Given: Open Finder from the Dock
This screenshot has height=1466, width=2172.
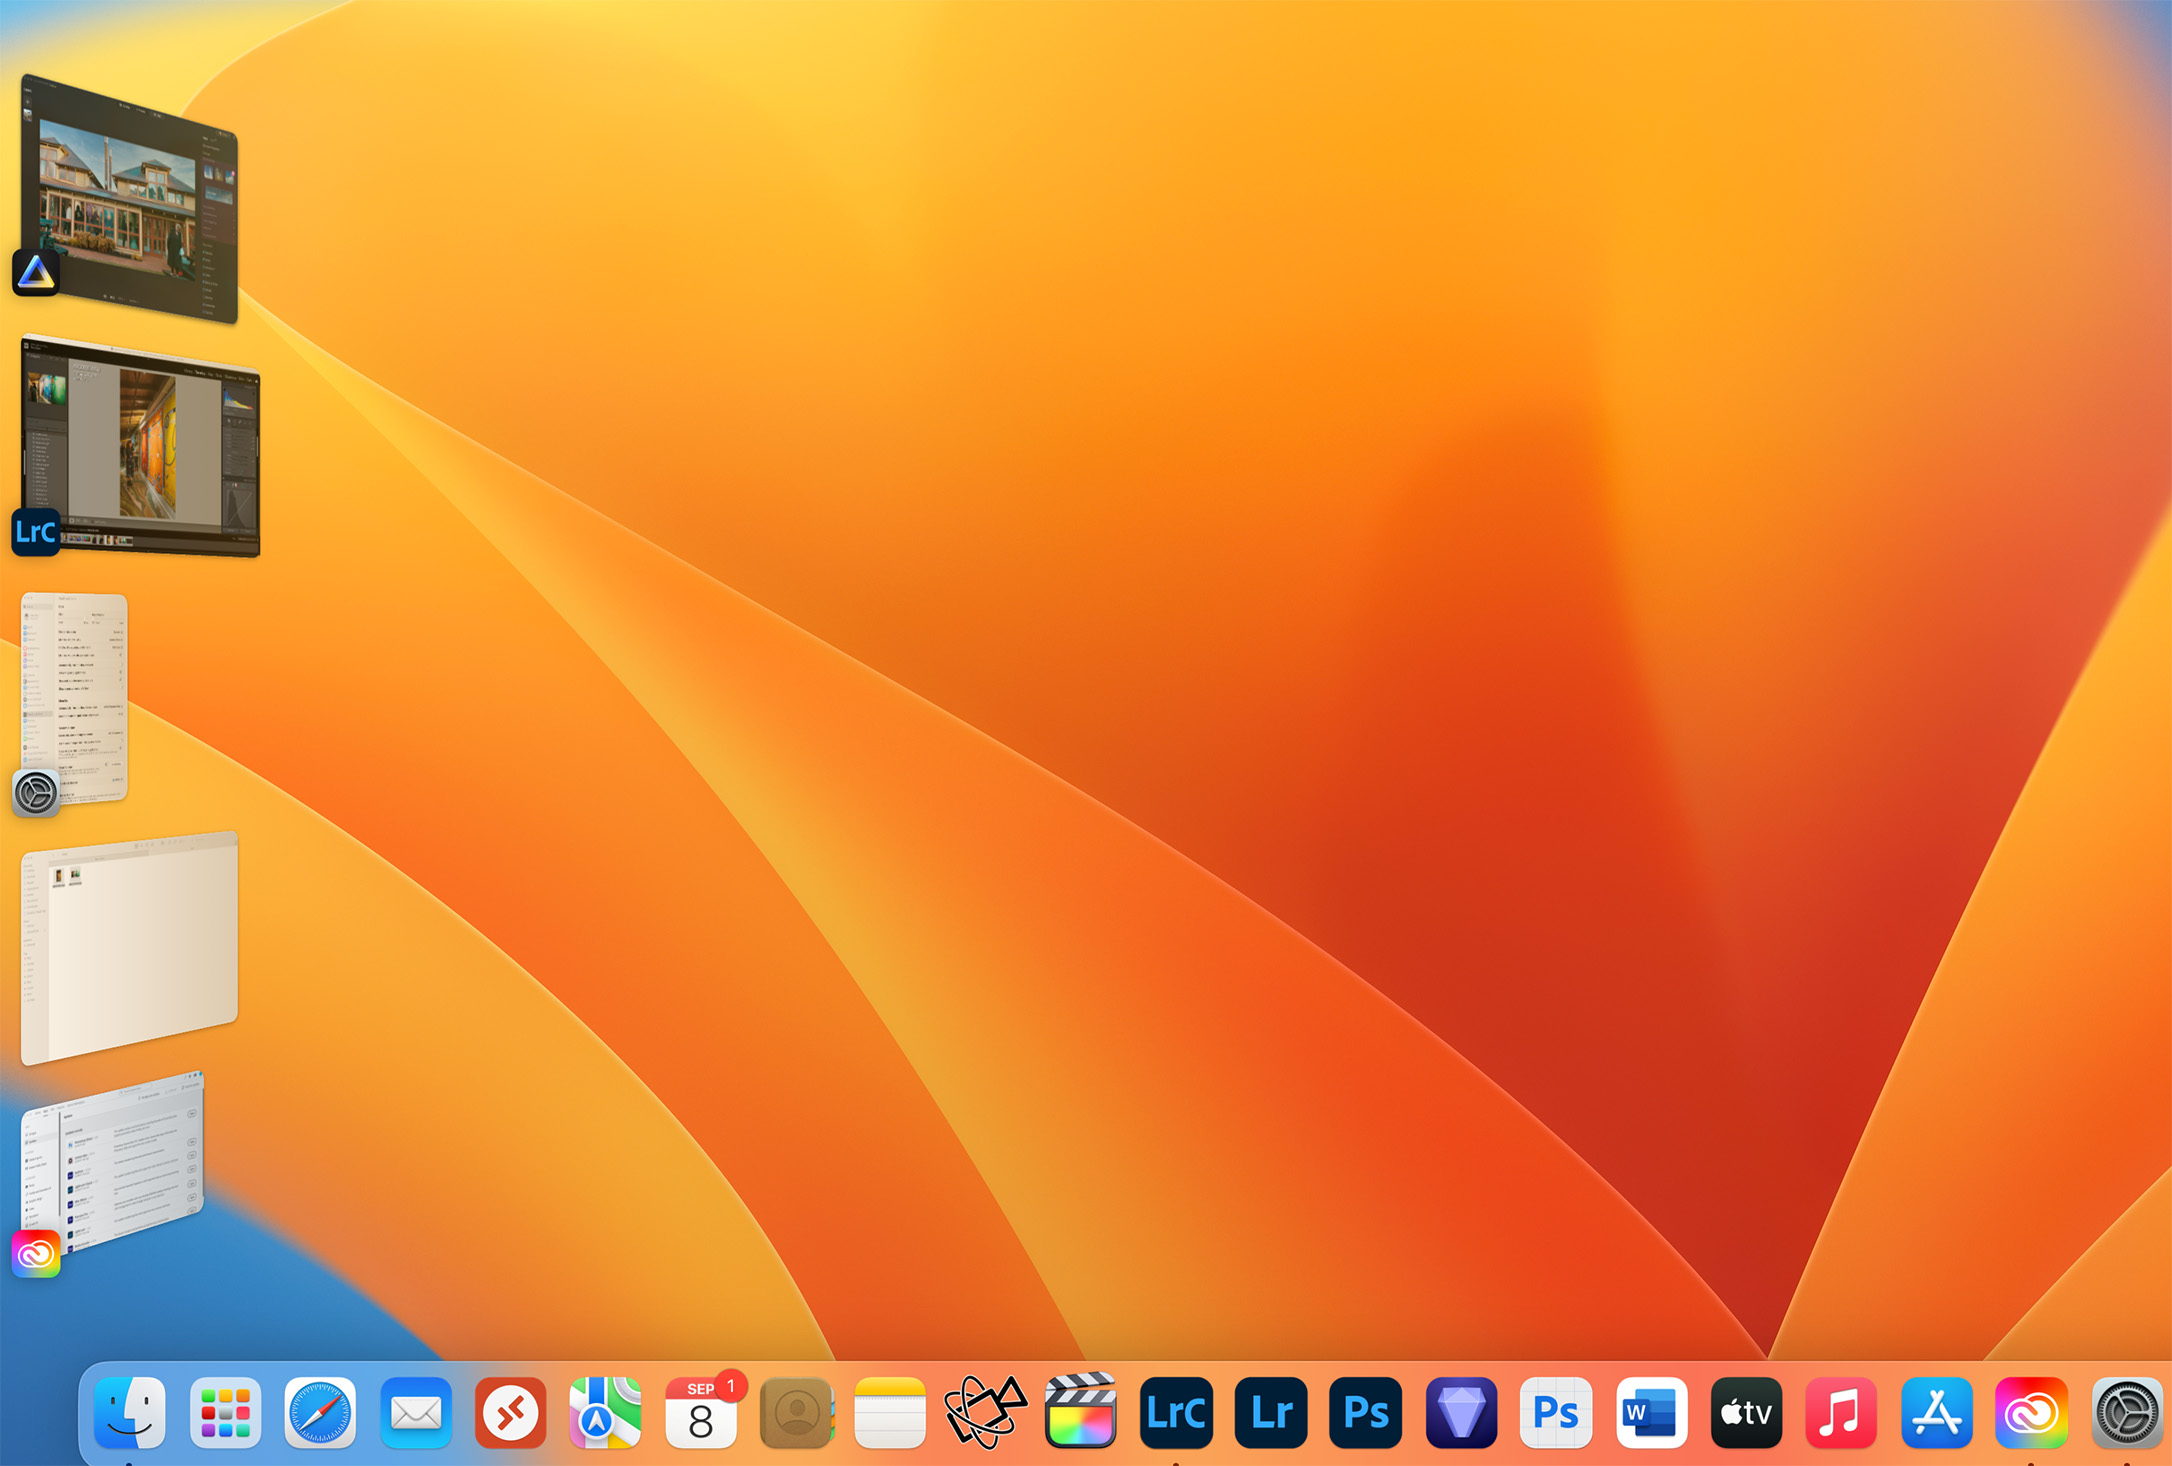Looking at the screenshot, I should pyautogui.click(x=130, y=1412).
